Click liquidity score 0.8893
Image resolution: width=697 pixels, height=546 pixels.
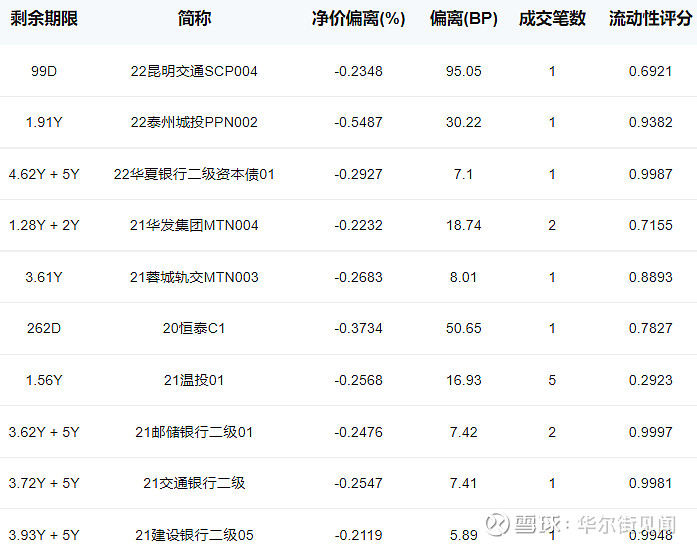650,277
